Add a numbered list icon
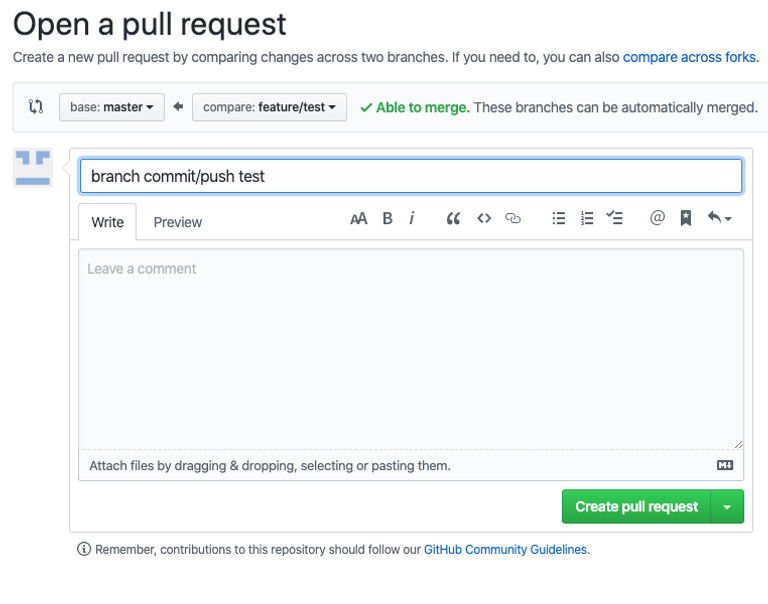Screen dimensions: 768x604 587,218
